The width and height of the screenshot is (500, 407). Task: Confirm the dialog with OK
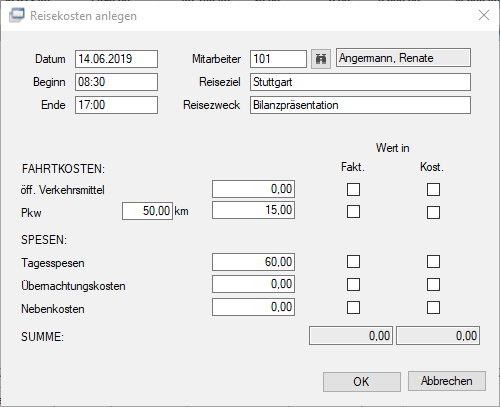[362, 382]
